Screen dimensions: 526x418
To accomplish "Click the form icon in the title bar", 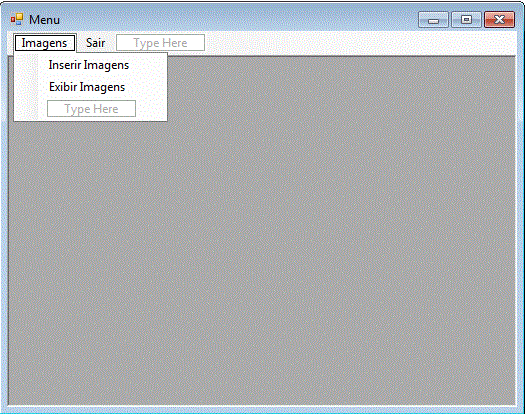I will pyautogui.click(x=17, y=19).
